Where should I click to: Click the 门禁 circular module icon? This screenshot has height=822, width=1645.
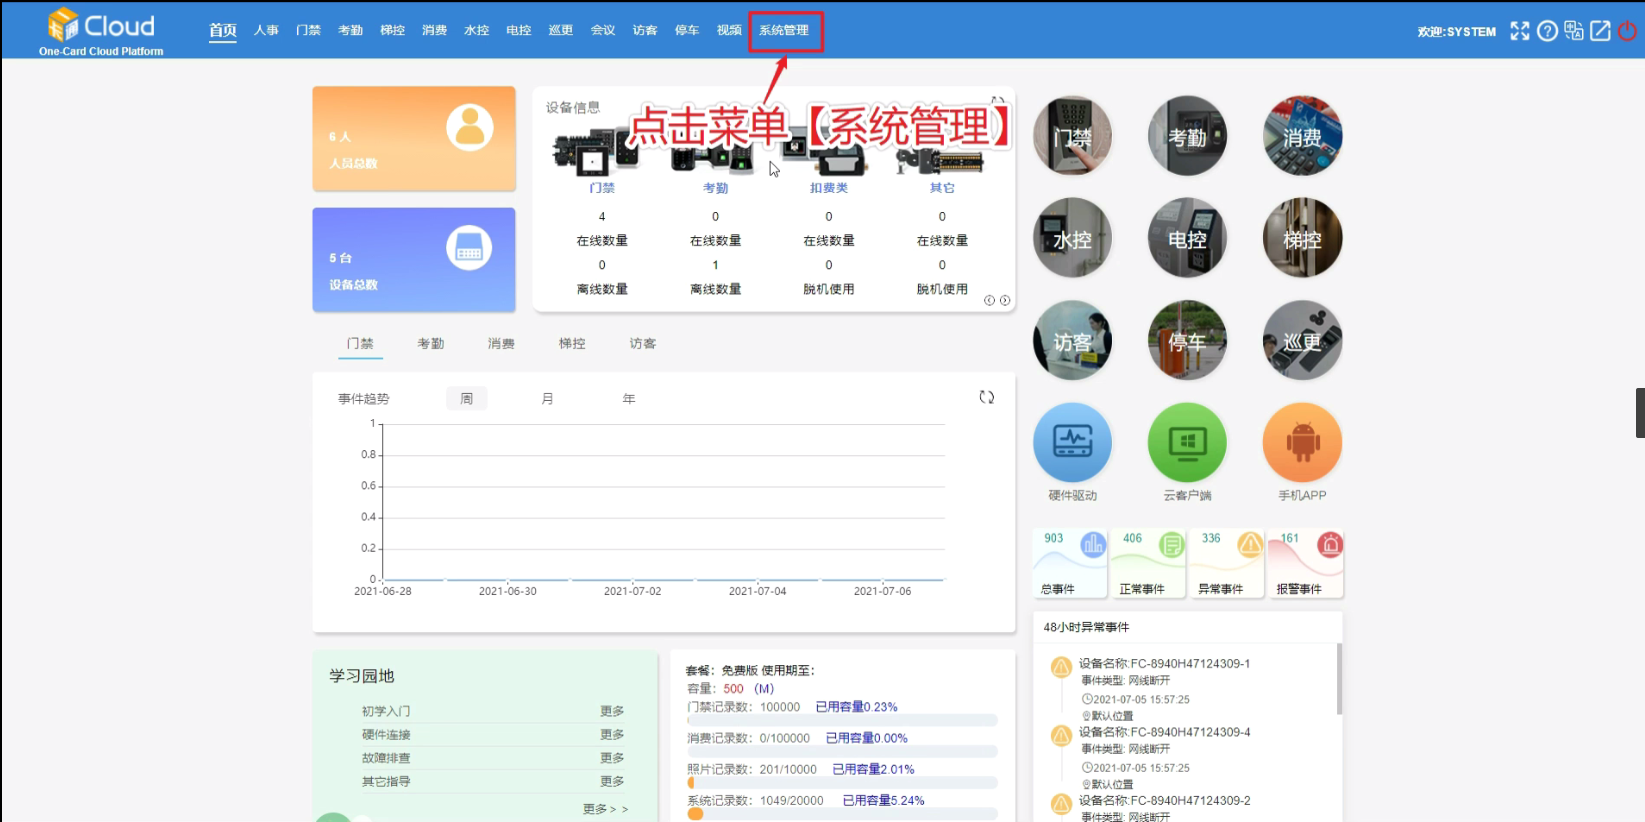click(1072, 136)
